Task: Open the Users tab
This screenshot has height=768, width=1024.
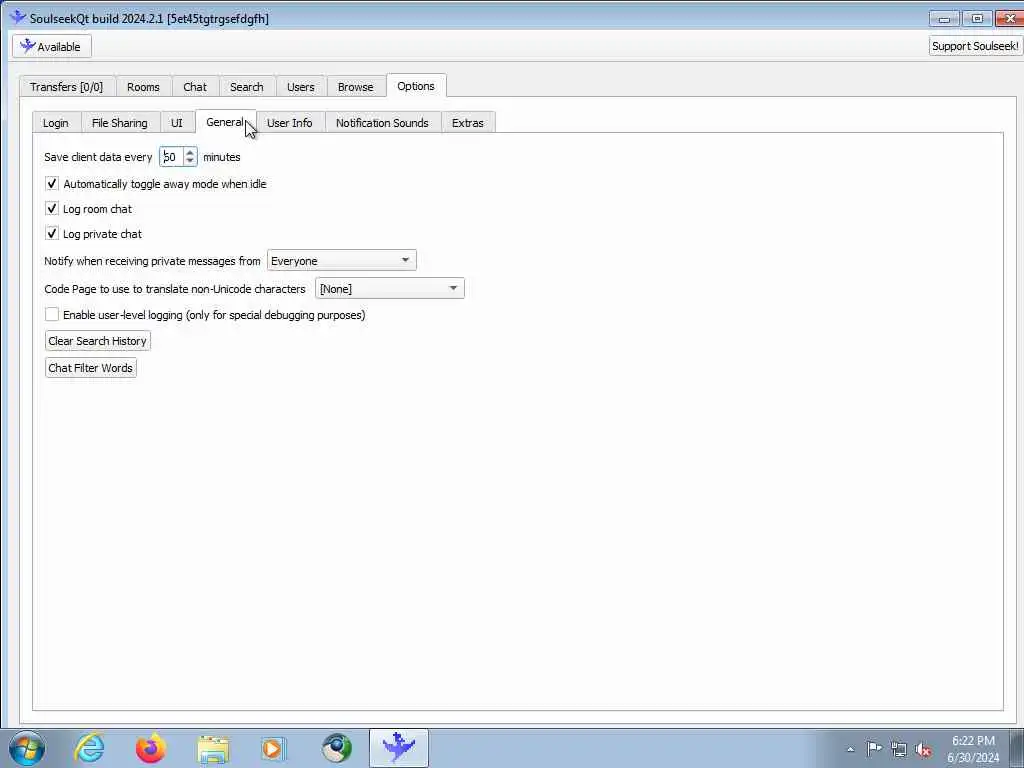Action: pyautogui.click(x=300, y=87)
